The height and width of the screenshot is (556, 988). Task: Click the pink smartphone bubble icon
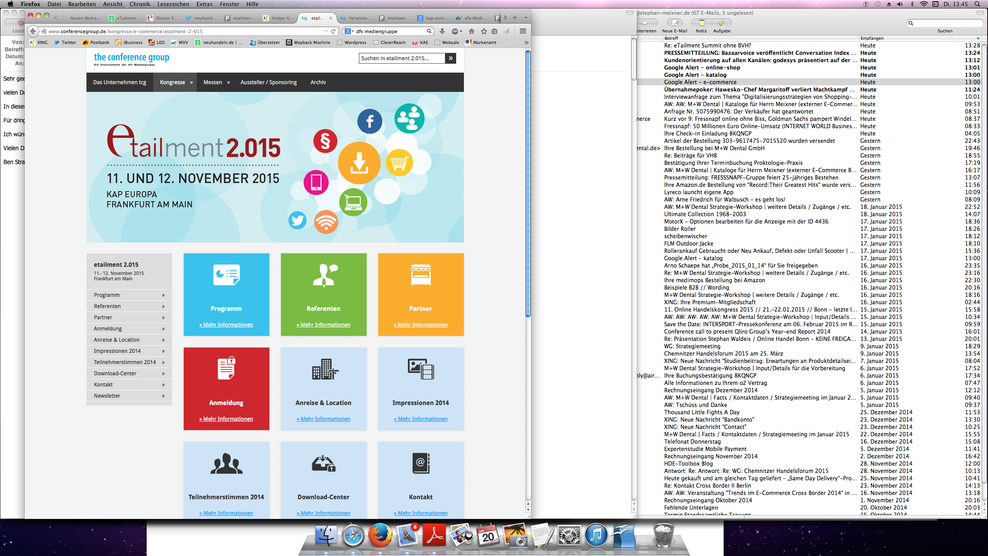coord(316,182)
